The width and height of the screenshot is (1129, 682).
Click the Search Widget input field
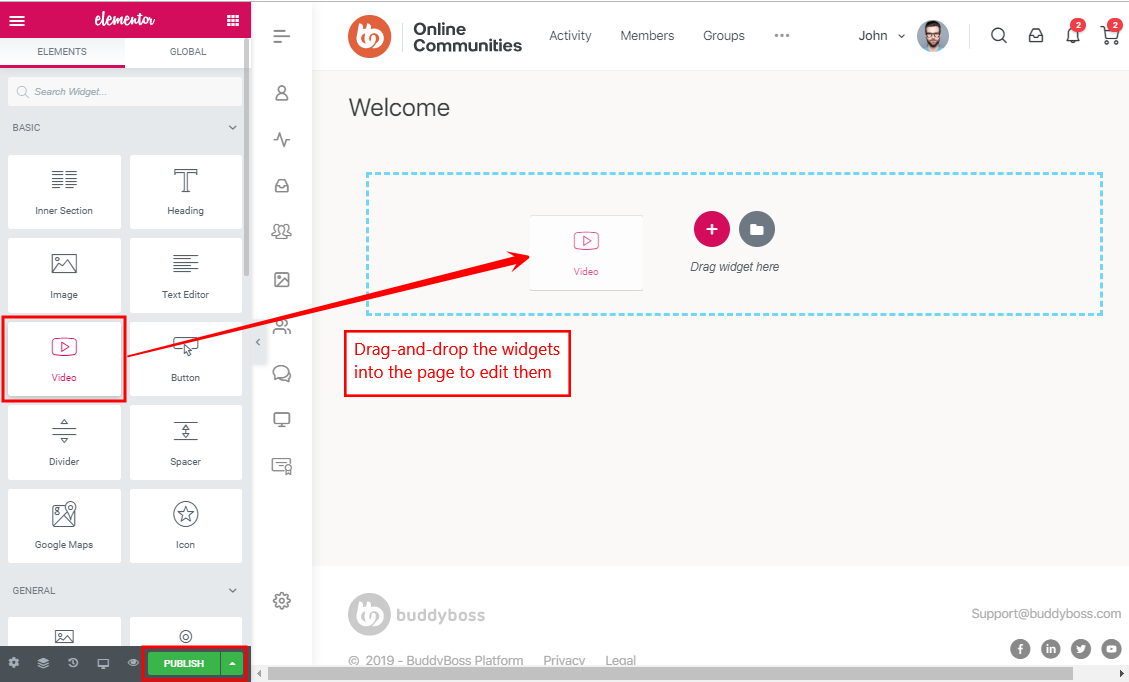click(124, 91)
